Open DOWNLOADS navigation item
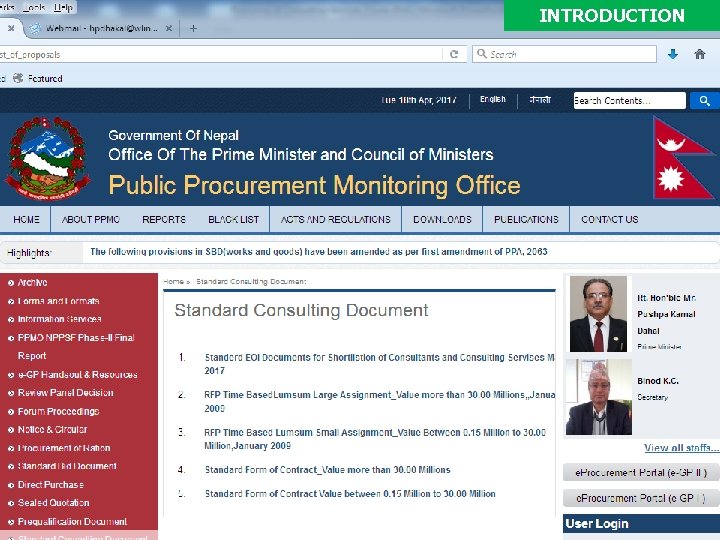 [442, 219]
